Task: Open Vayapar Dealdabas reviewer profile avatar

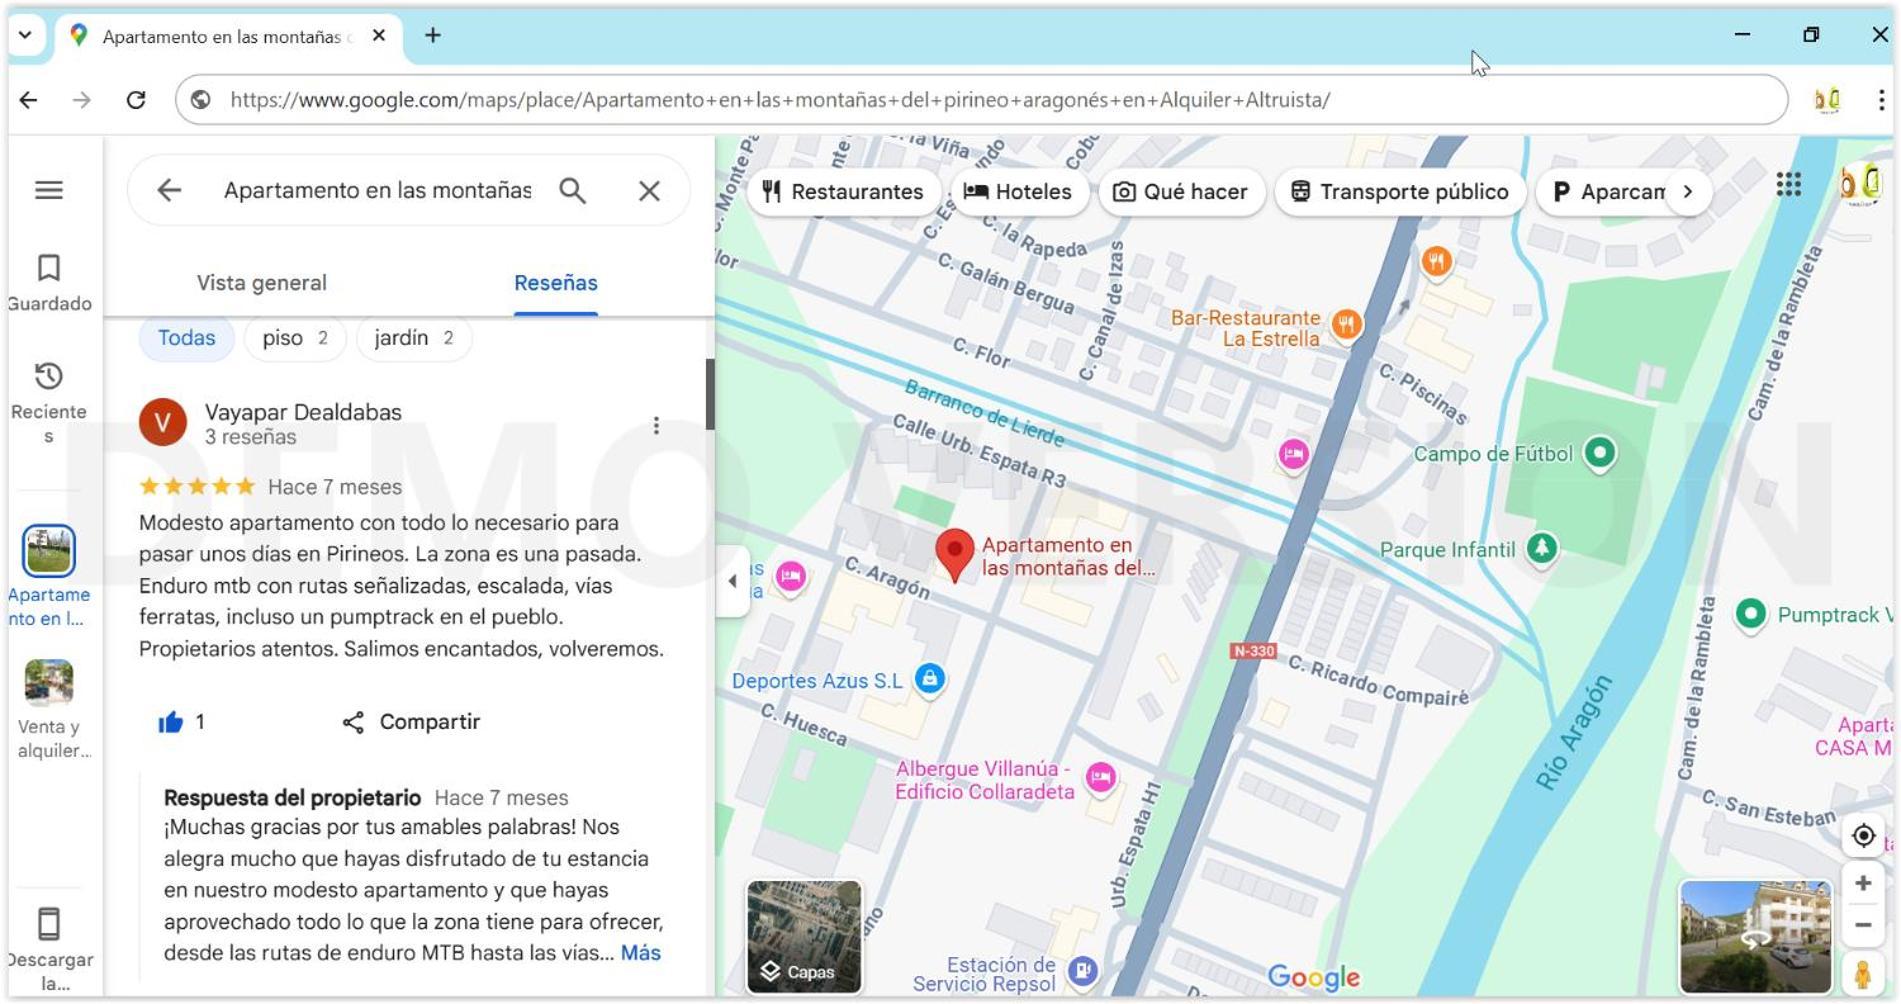Action: [x=163, y=422]
